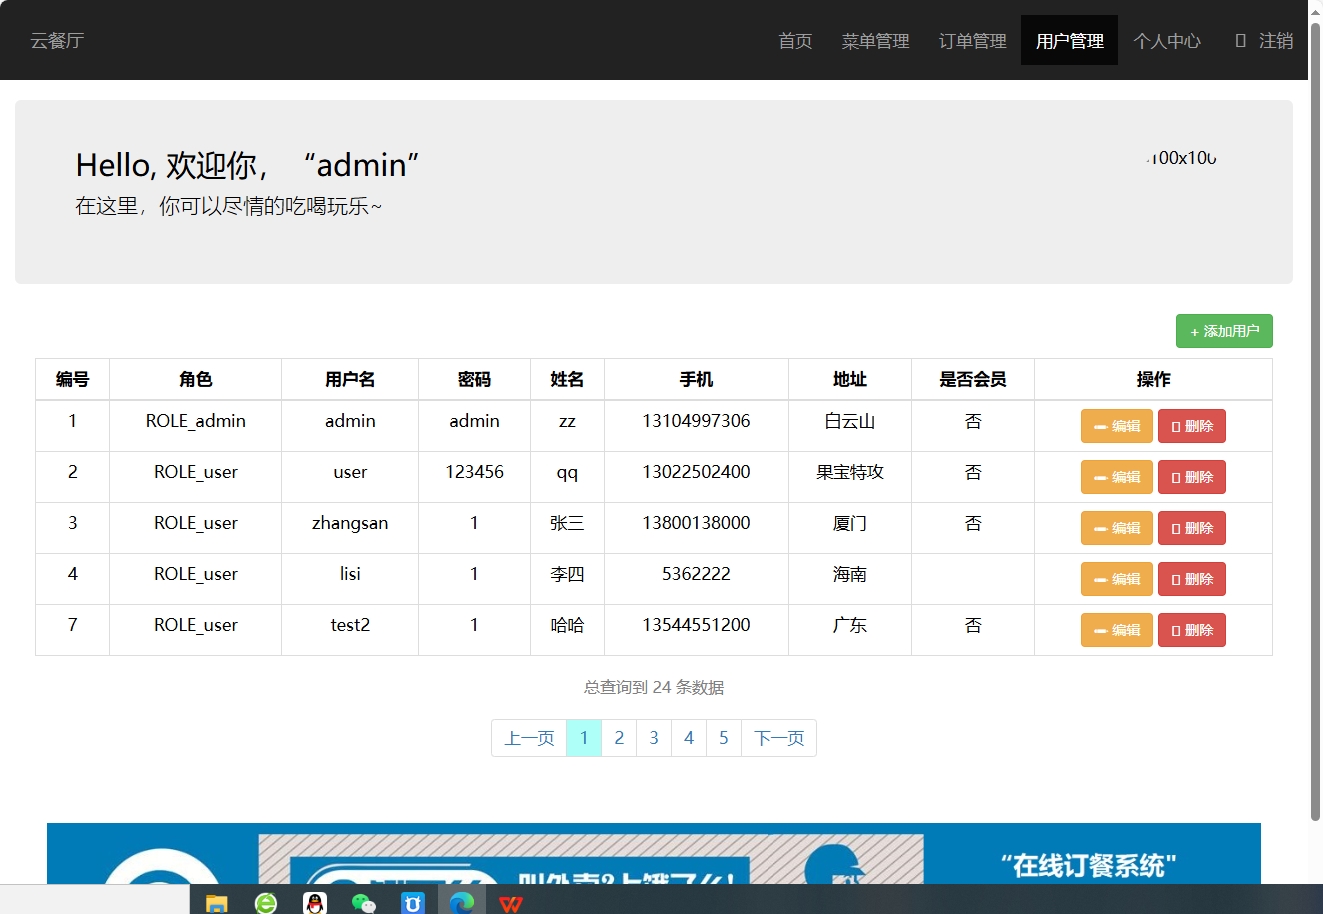This screenshot has width=1323, height=914.
Task: Open page 3 in the pagination
Action: (653, 737)
